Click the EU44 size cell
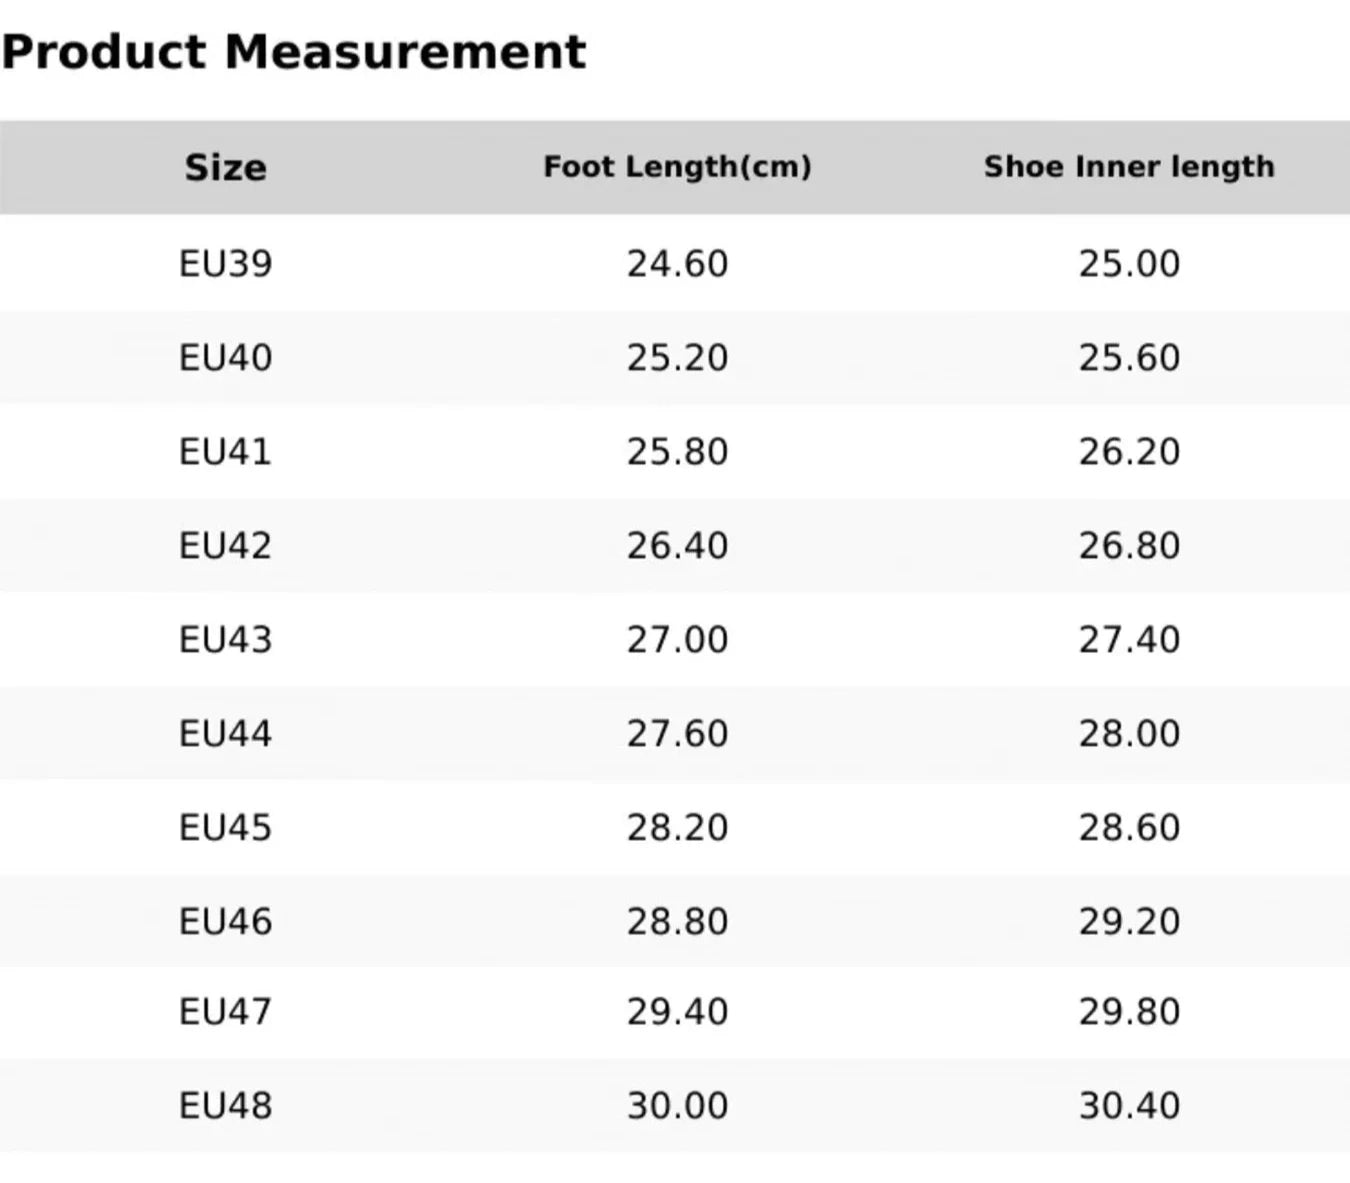The width and height of the screenshot is (1350, 1183). pos(225,733)
